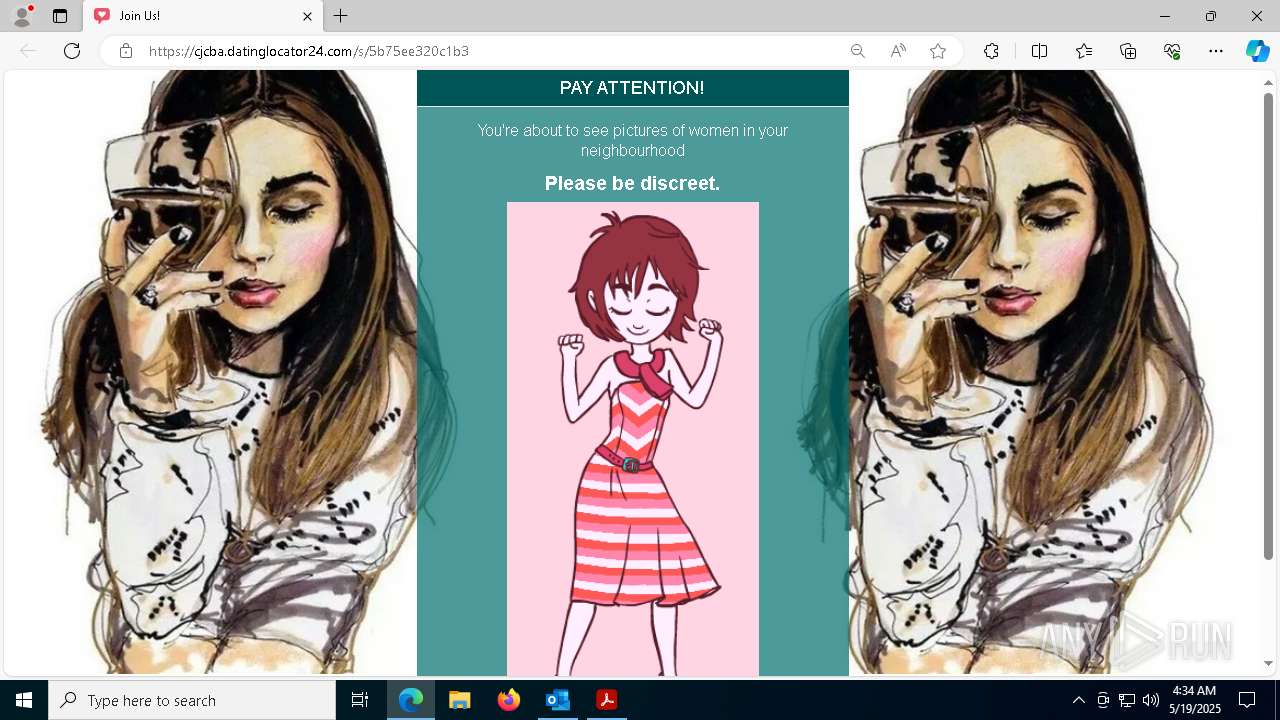
Task: Open the Favorites list icon
Action: 1084,51
